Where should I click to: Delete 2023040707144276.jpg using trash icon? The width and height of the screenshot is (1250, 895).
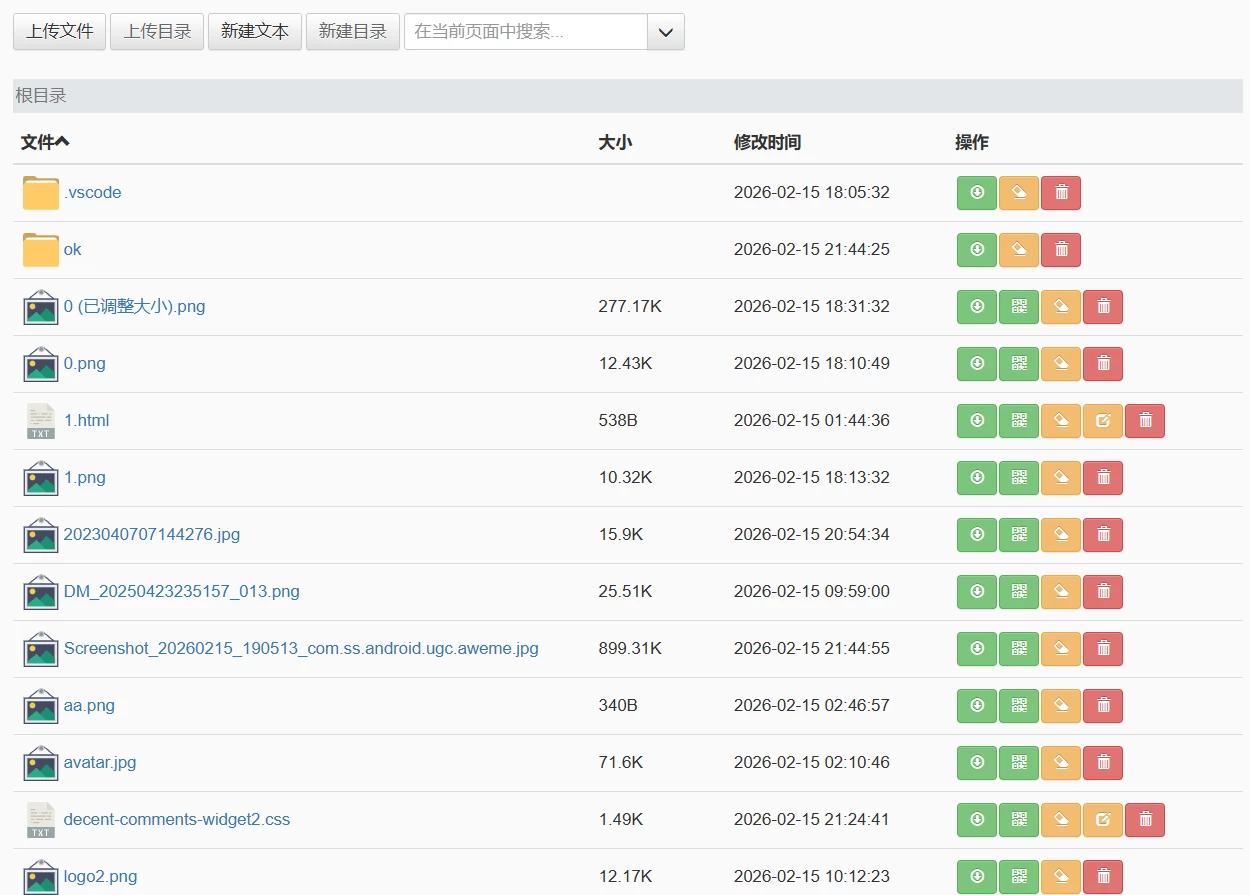tap(1103, 535)
